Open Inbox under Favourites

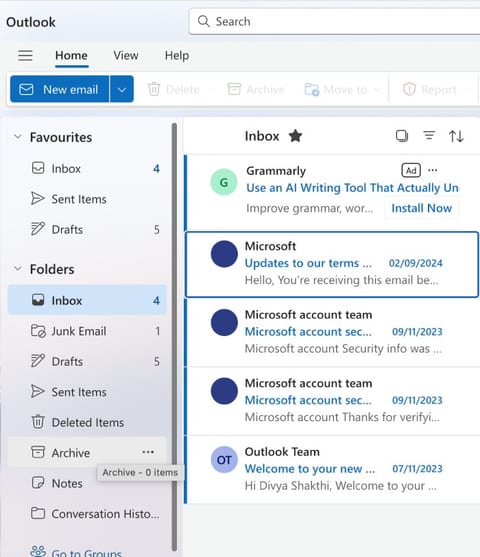click(87, 168)
